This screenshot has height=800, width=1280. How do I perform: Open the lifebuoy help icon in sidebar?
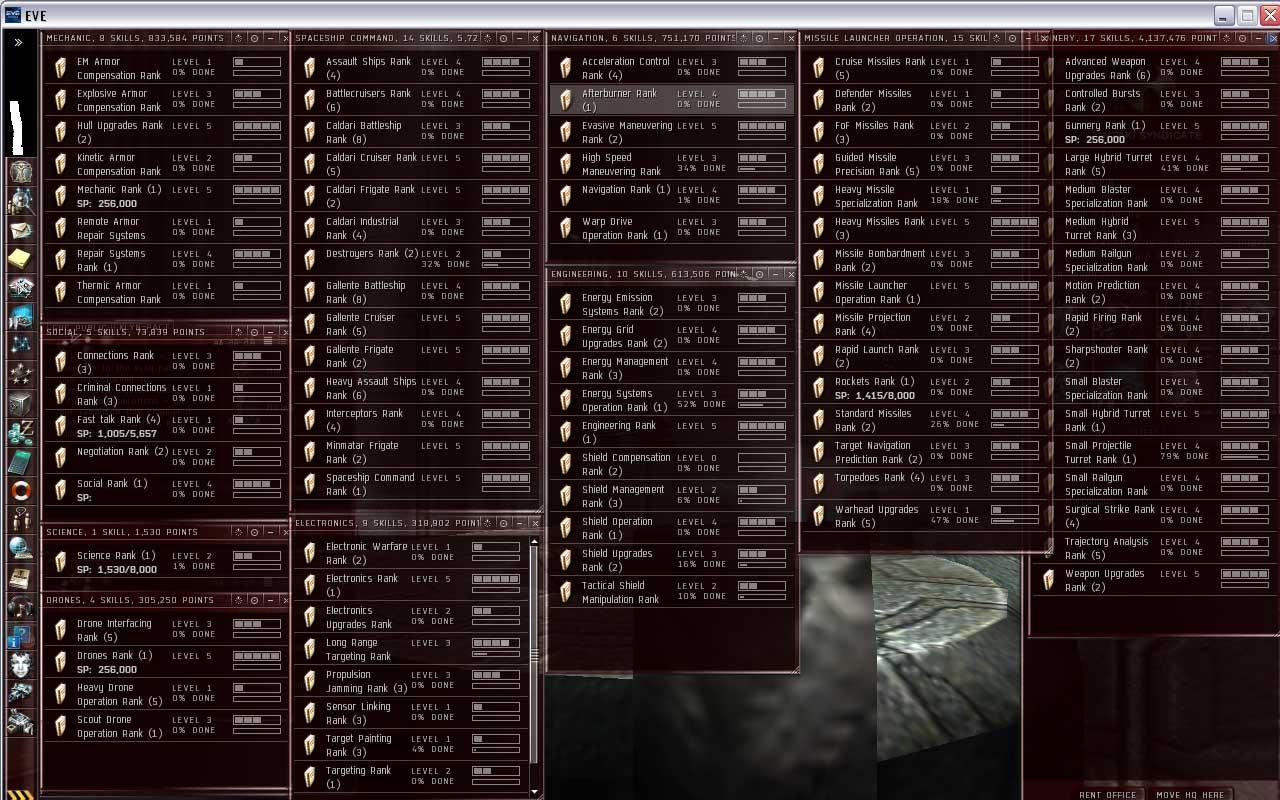point(21,490)
